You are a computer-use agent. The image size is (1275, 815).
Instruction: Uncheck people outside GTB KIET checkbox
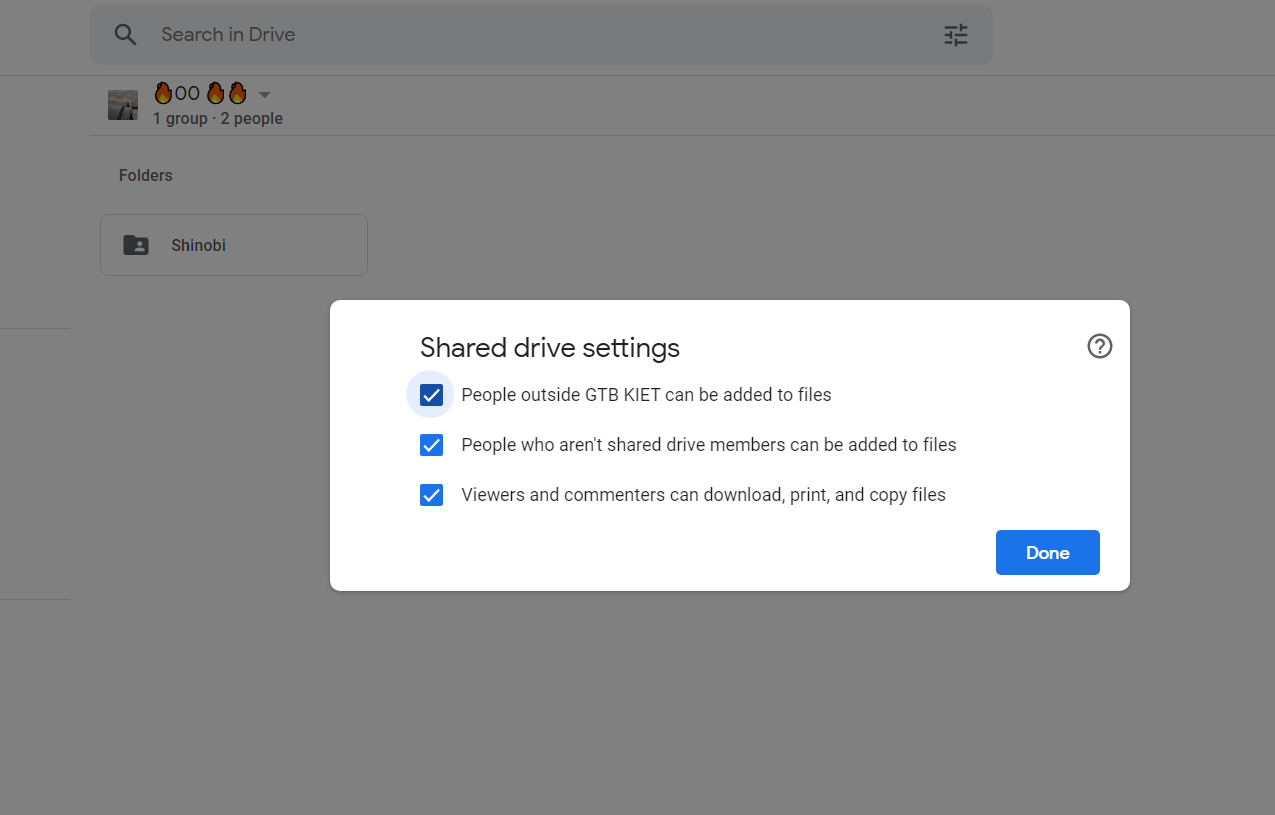tap(431, 395)
